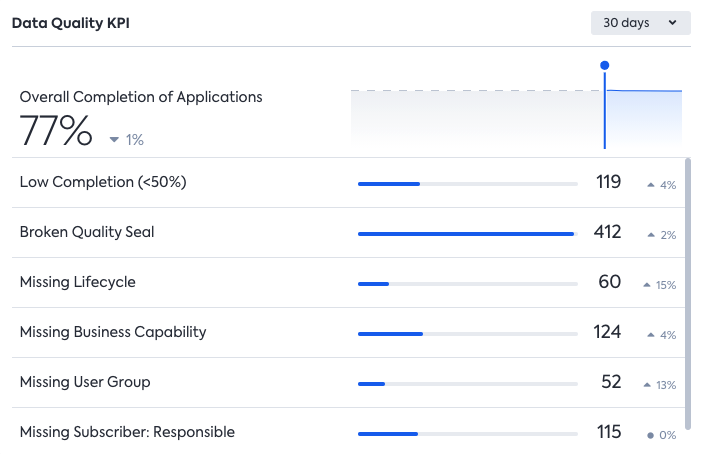702x454 pixels.
Task: Select the Missing Lifecycle row label
Action: (x=77, y=282)
